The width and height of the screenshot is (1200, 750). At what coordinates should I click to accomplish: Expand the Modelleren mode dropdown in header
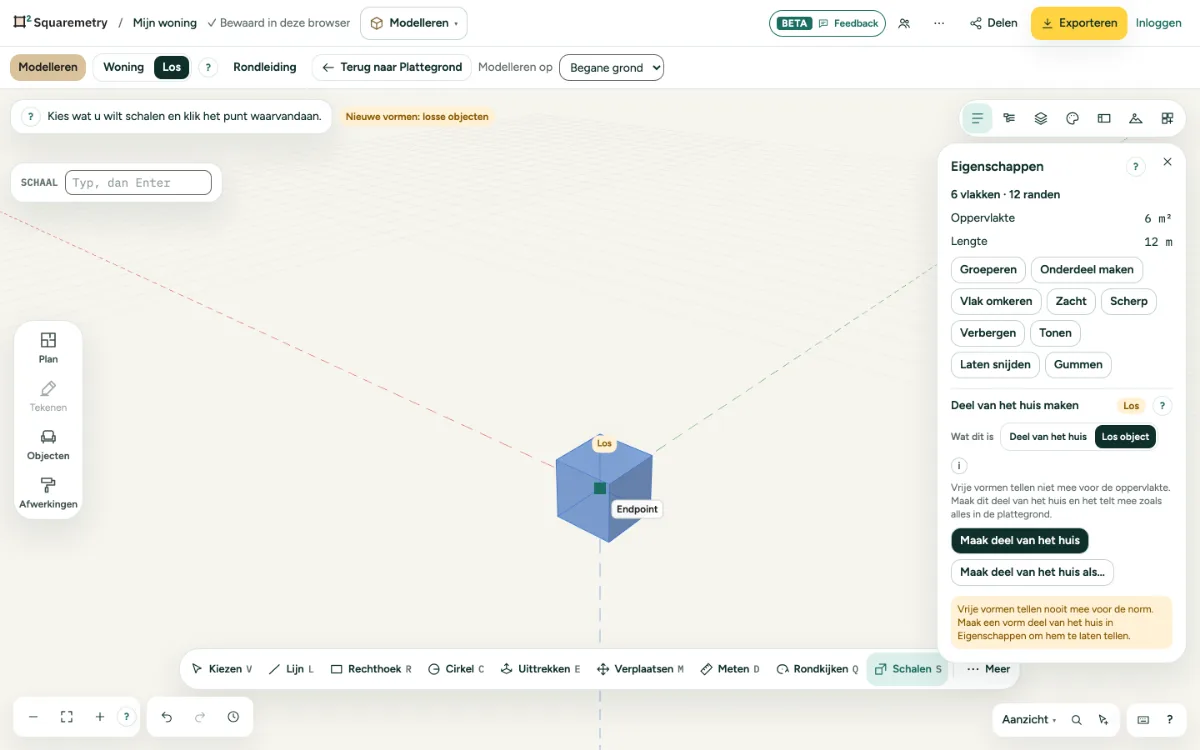point(413,23)
